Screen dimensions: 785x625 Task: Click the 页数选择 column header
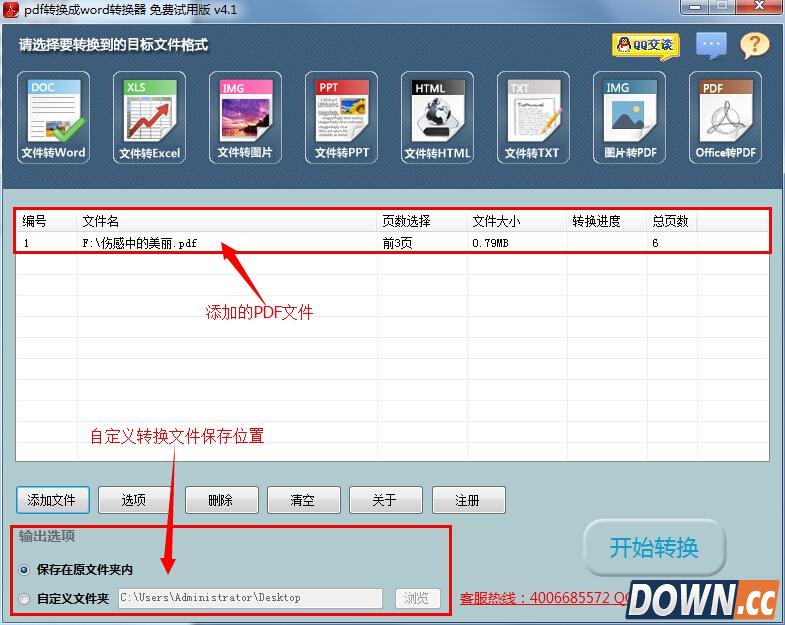(x=422, y=221)
